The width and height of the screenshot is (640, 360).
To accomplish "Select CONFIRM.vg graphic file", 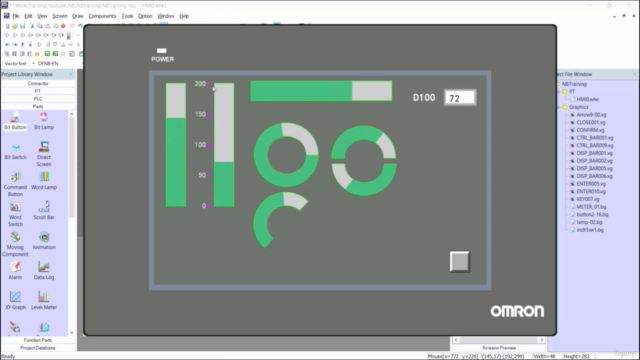I will tap(591, 130).
